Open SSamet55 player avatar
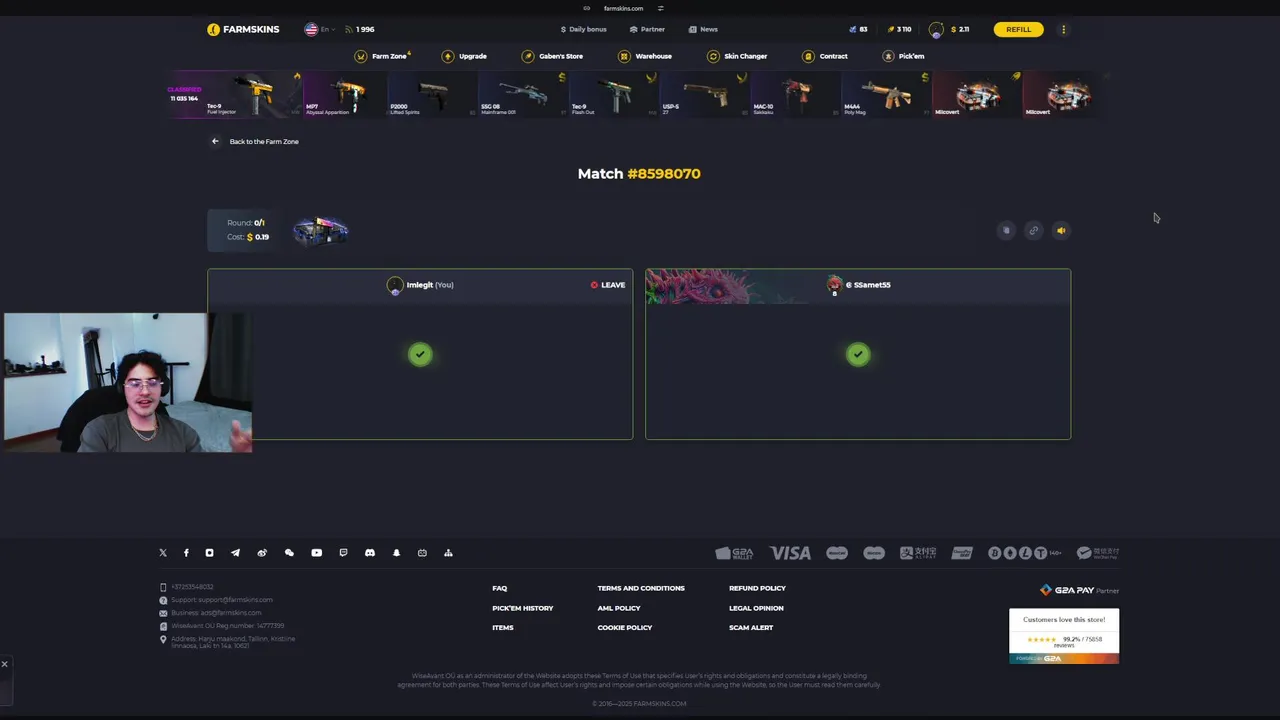This screenshot has width=1280, height=720. tap(834, 286)
